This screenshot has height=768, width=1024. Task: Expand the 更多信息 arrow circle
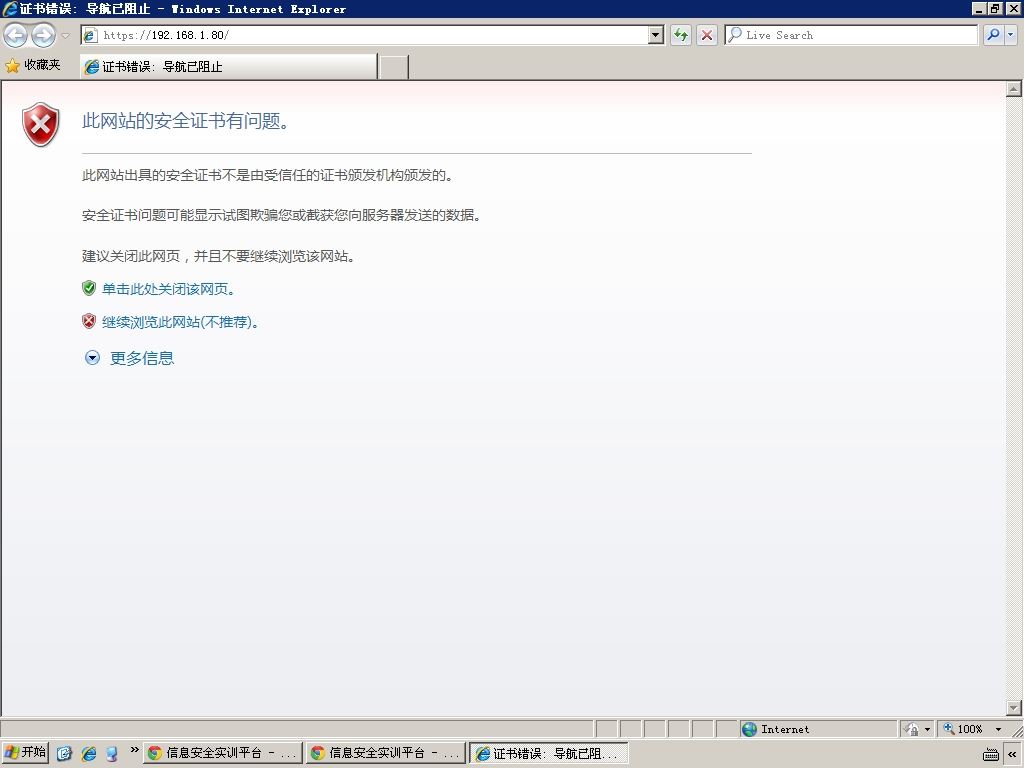point(92,358)
